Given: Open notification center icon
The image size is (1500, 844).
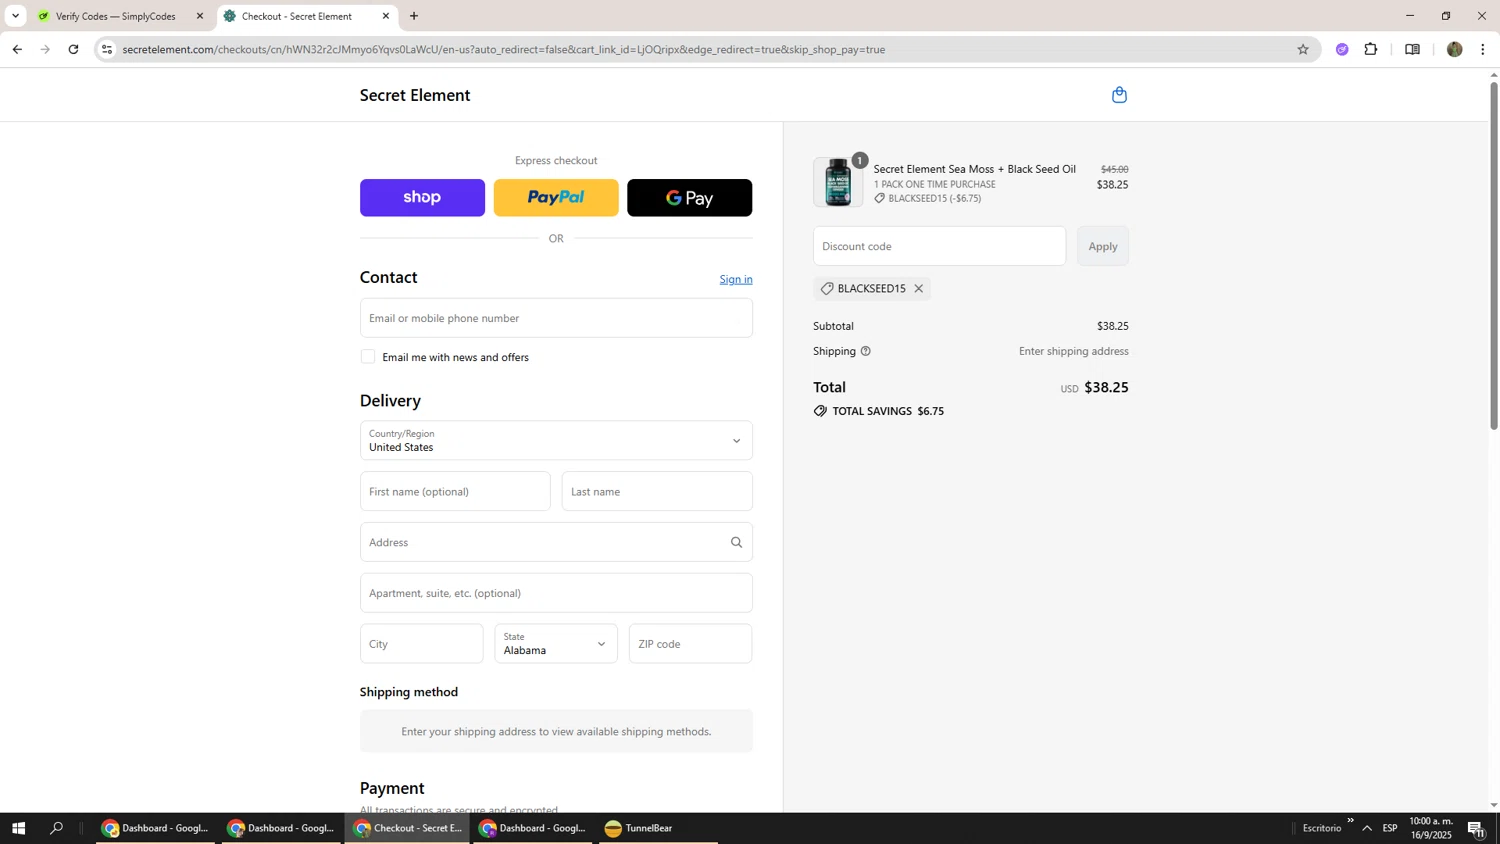Looking at the screenshot, I should 1476,828.
